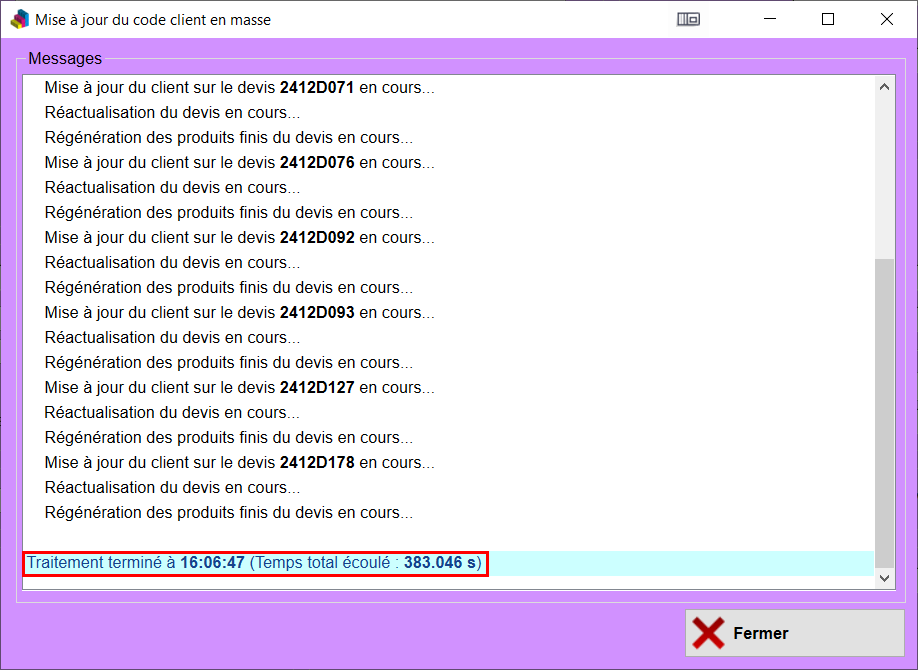Click the last 'Régénération des produits finis' line
The width and height of the screenshot is (918, 670).
click(228, 513)
